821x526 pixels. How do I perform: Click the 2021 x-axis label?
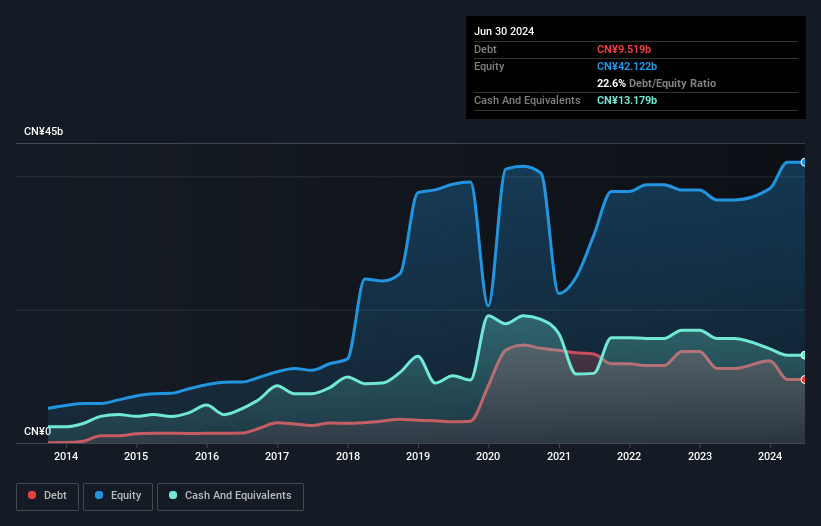click(559, 456)
